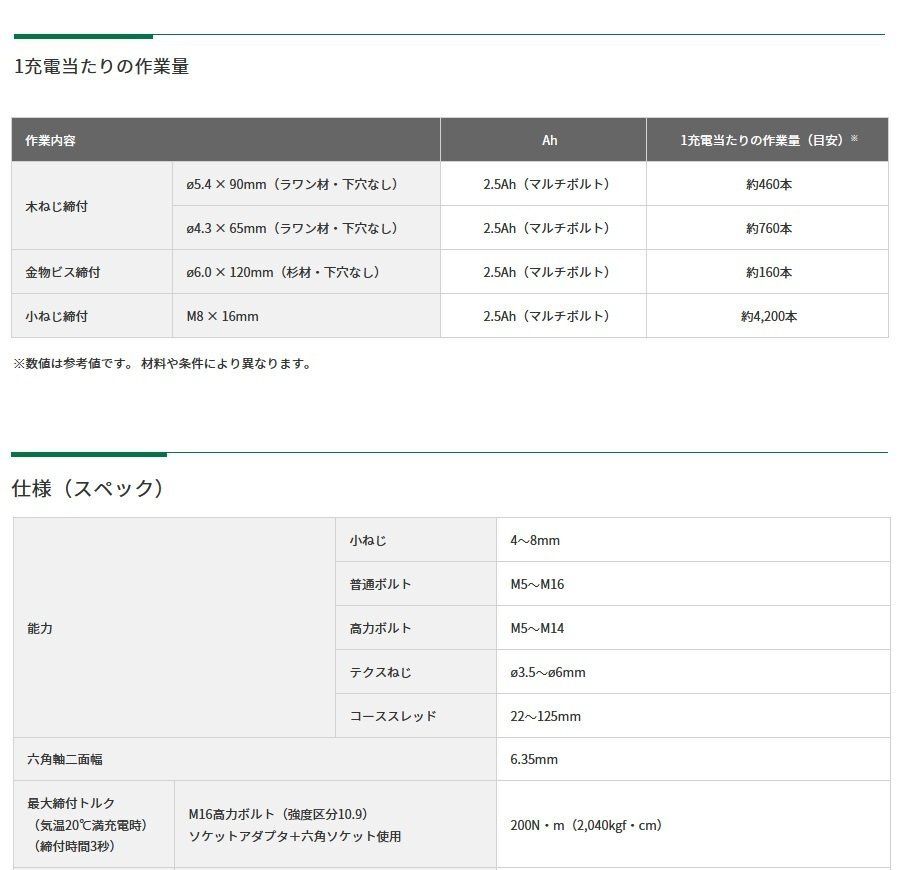Select the 約160本 value

[x=769, y=272]
